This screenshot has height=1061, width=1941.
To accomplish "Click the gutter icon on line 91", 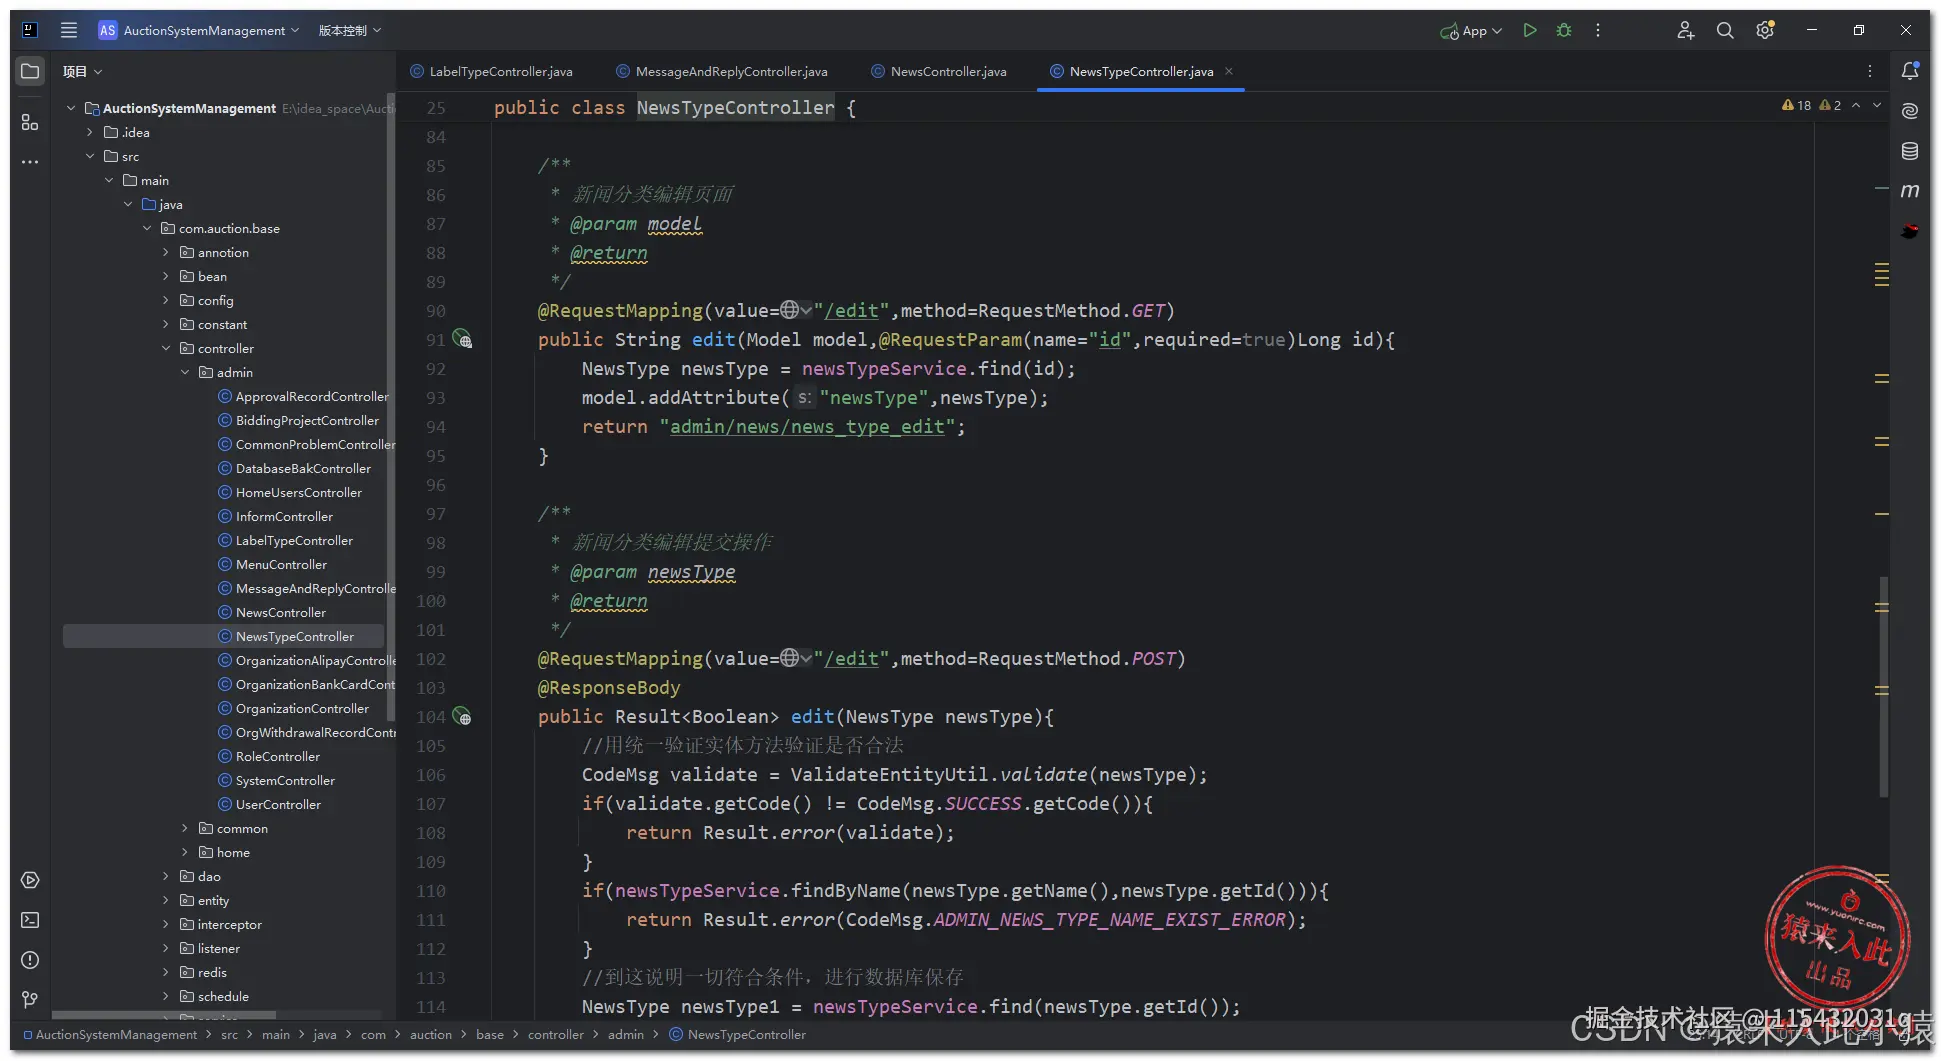I will click(x=462, y=339).
